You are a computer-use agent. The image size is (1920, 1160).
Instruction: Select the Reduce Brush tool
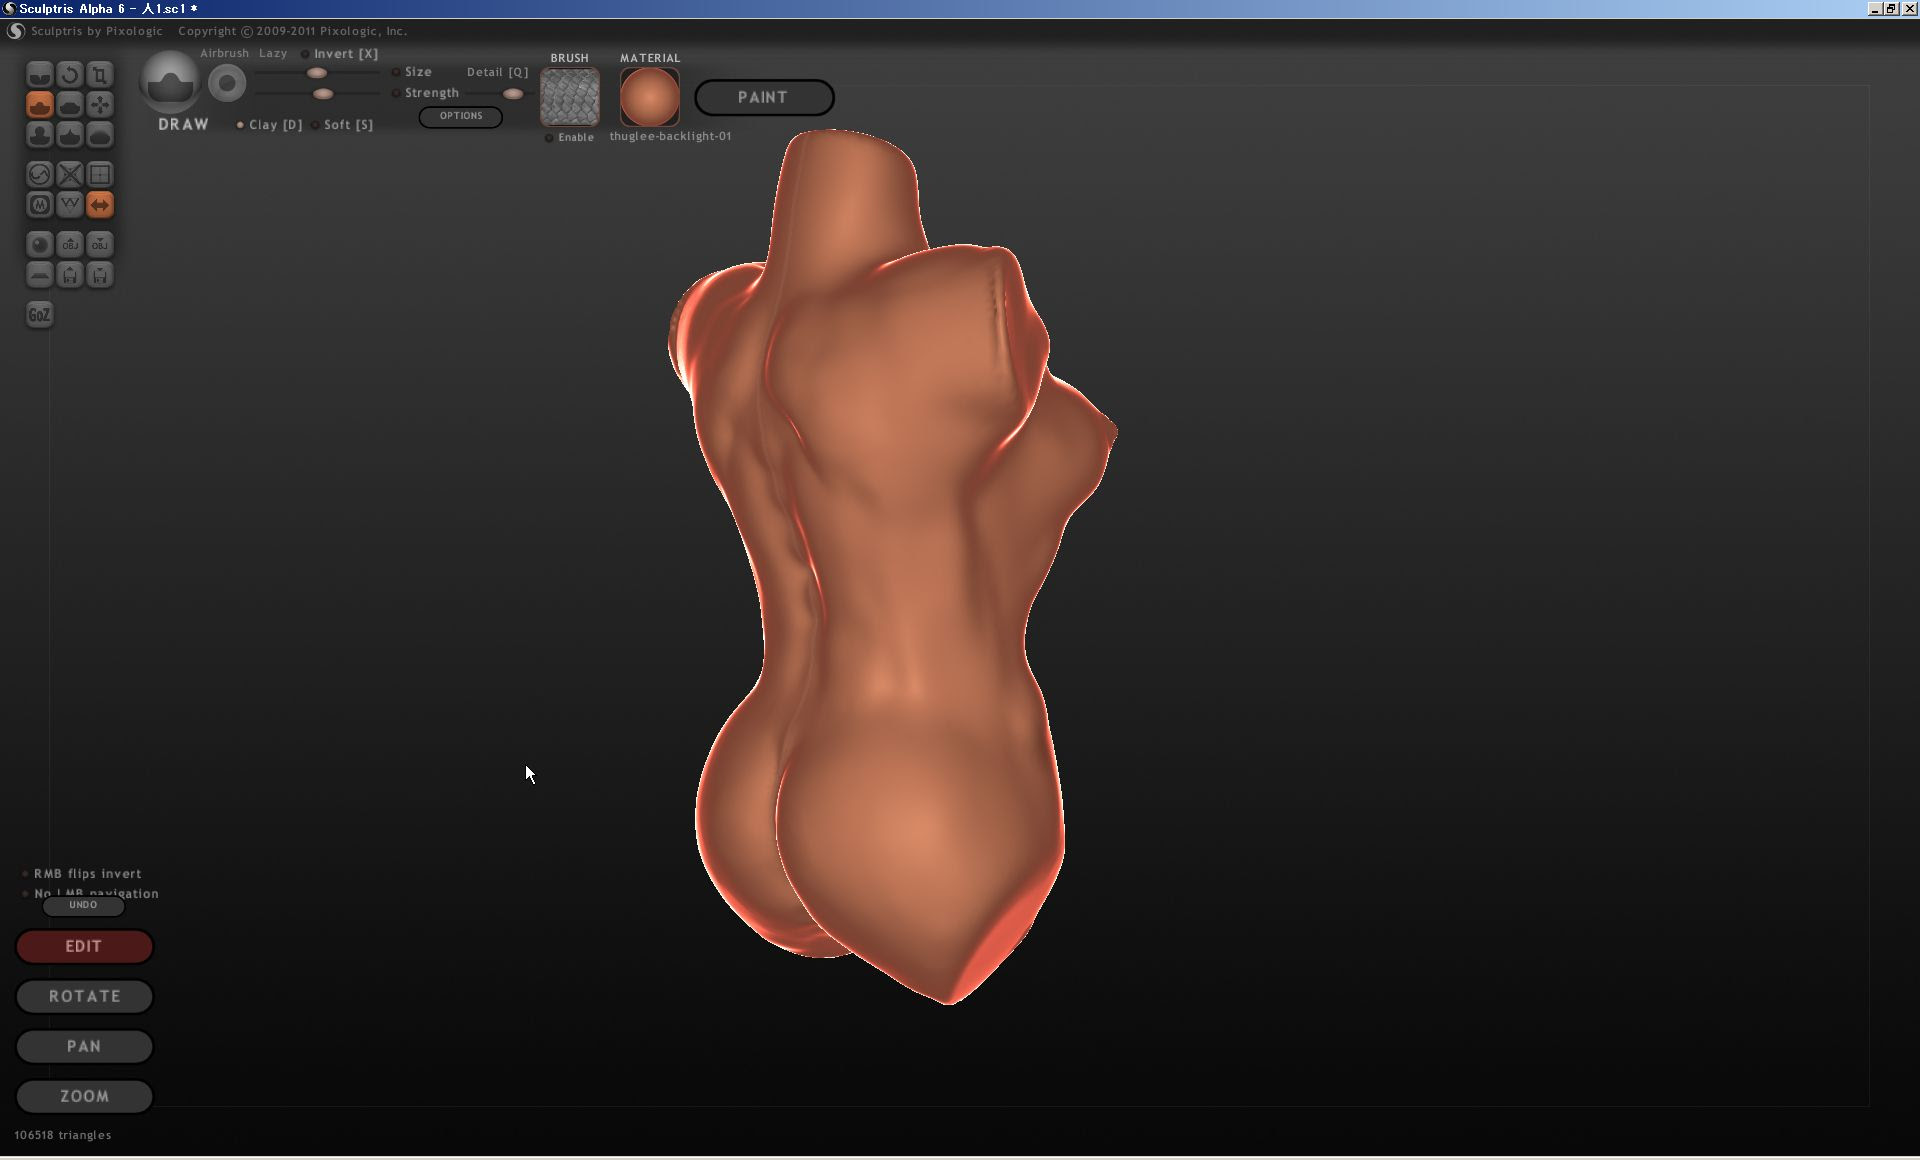(39, 175)
